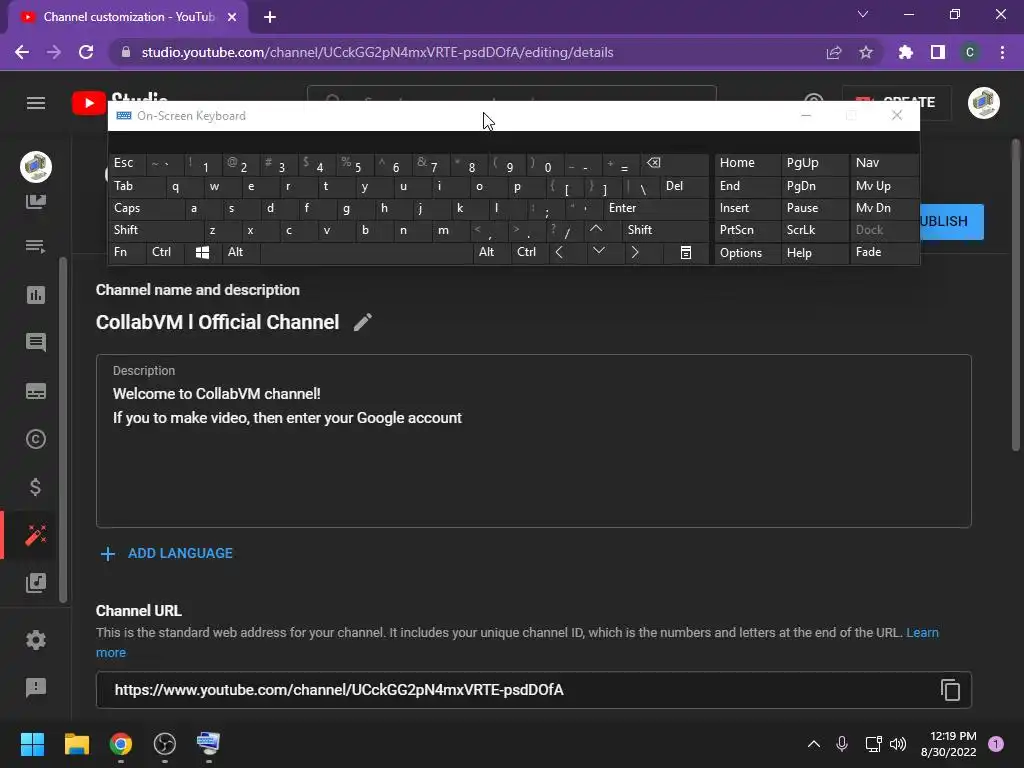Show hidden icons in the system tray
1024x768 pixels.
[x=814, y=744]
